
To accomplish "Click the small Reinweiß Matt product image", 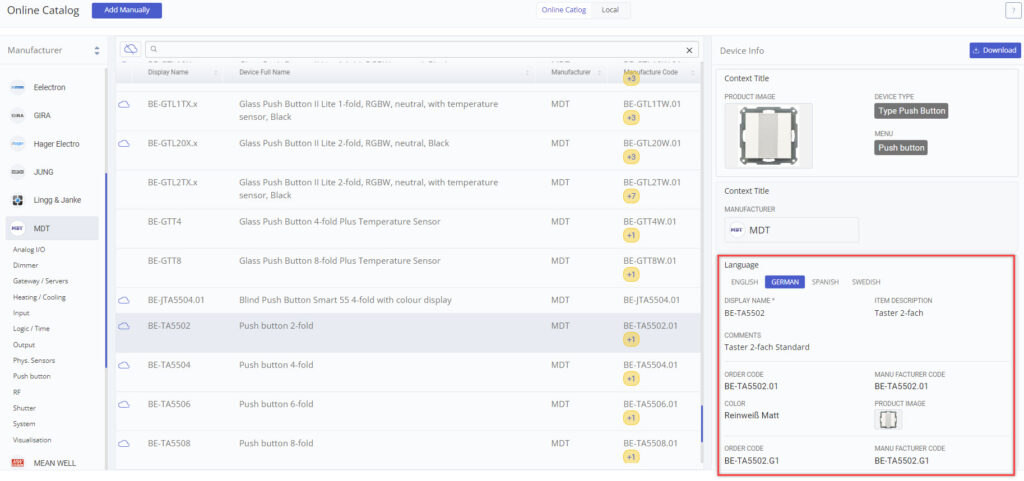I will [x=888, y=420].
